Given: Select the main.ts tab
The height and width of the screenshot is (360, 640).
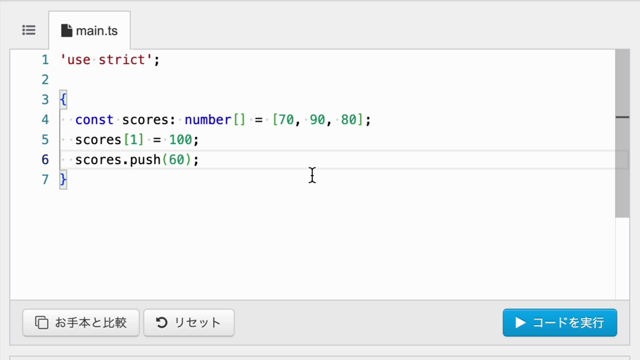Looking at the screenshot, I should click(89, 31).
